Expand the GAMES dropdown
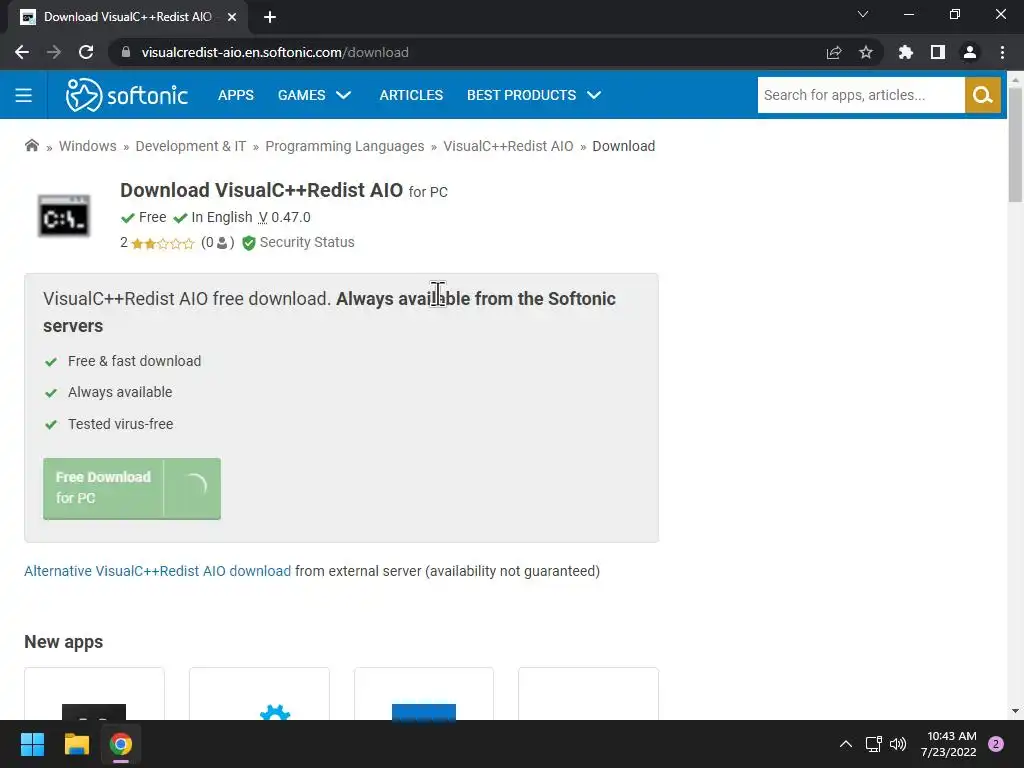This screenshot has height=768, width=1024. pos(315,95)
